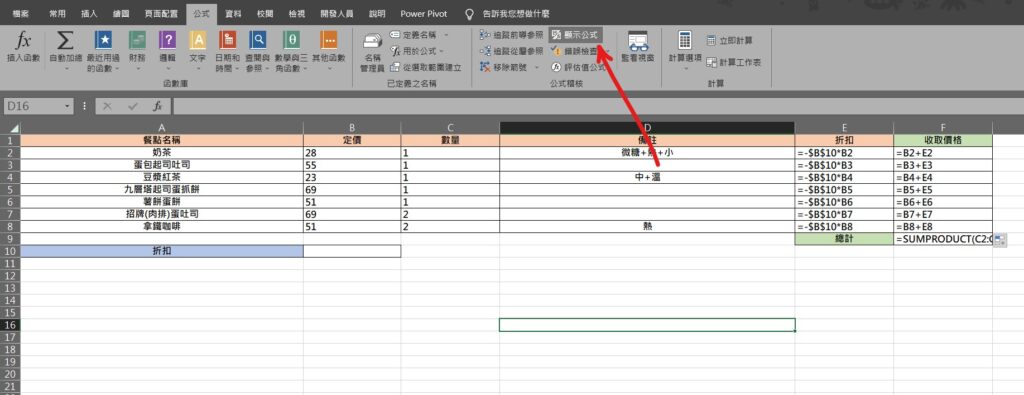Open More Functions (其他函數) icon
Viewport: 1024px width, 395px height.
(328, 40)
